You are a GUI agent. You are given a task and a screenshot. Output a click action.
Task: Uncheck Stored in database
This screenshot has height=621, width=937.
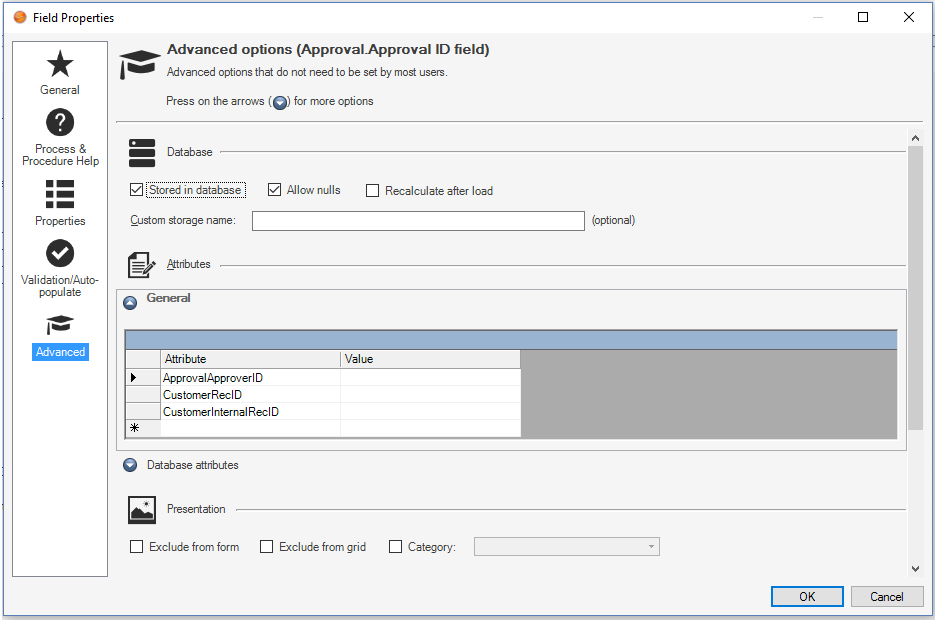click(135, 189)
